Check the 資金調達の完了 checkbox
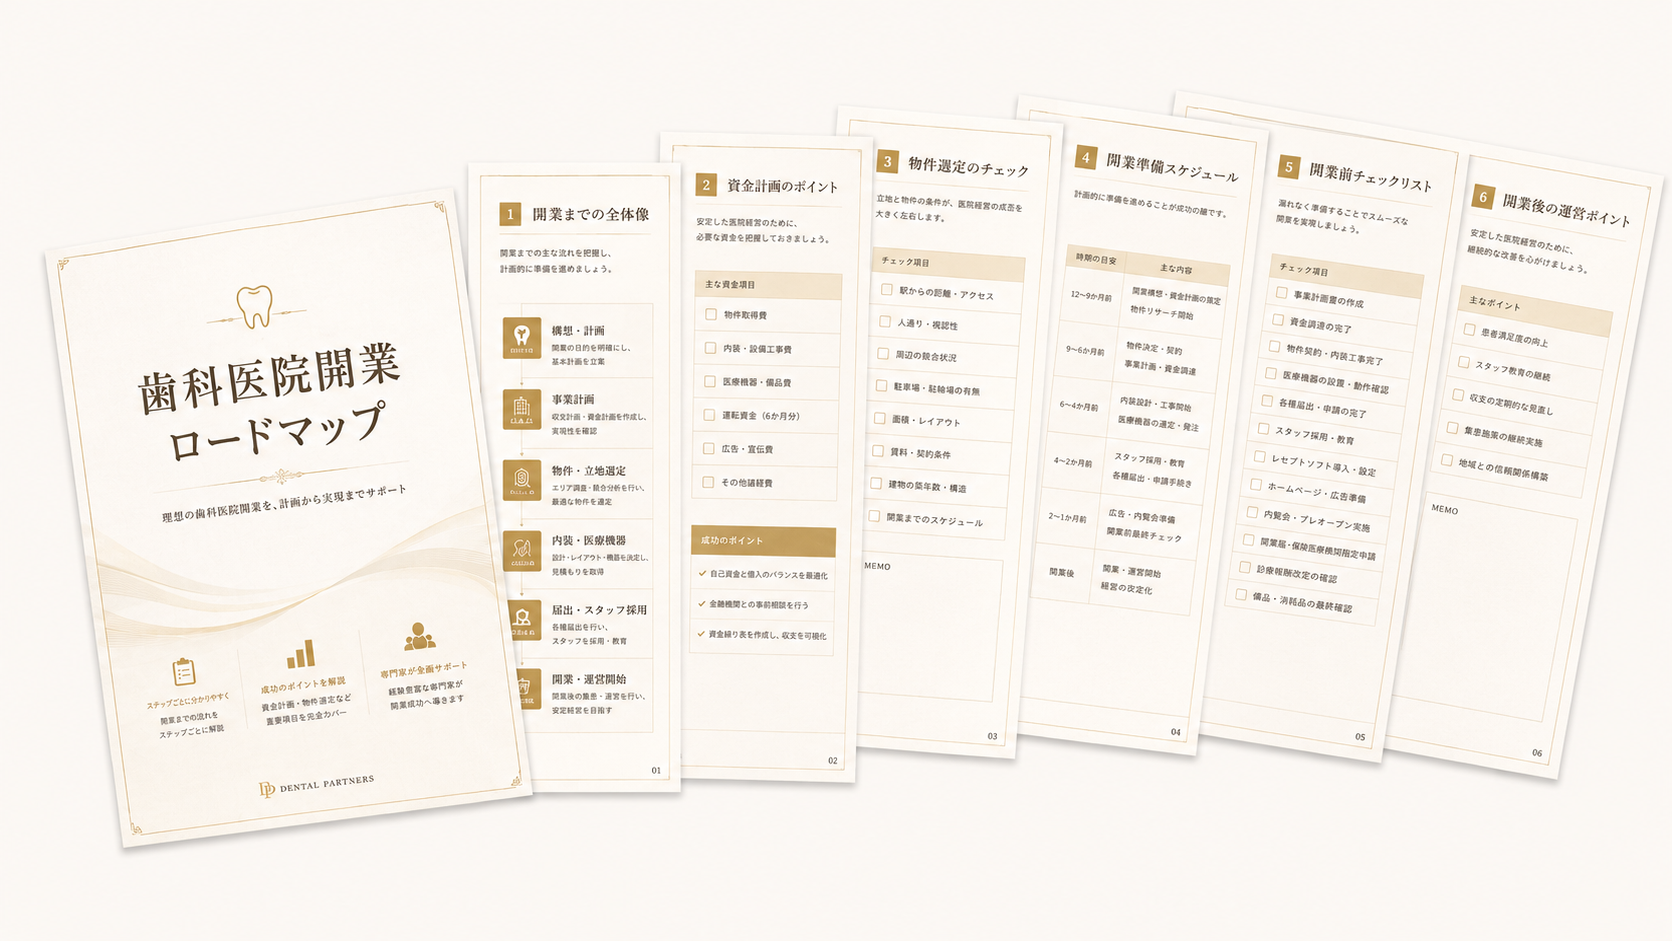1672x941 pixels. [1278, 320]
